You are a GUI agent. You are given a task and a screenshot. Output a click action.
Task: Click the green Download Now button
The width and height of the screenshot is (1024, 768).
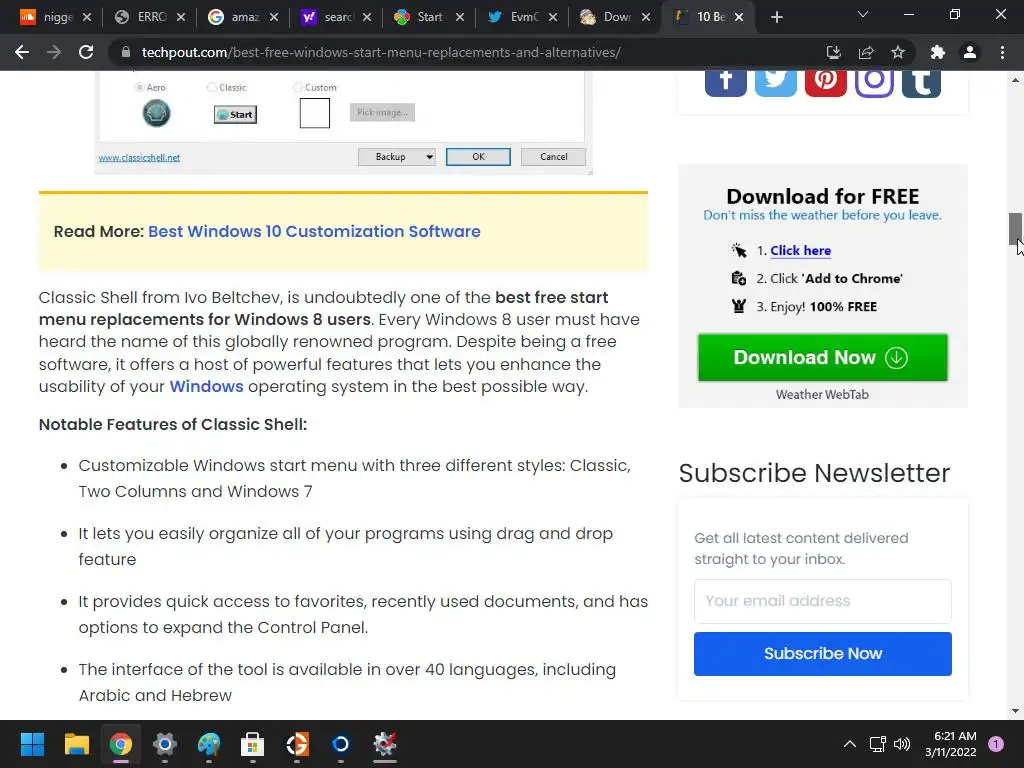(x=822, y=357)
